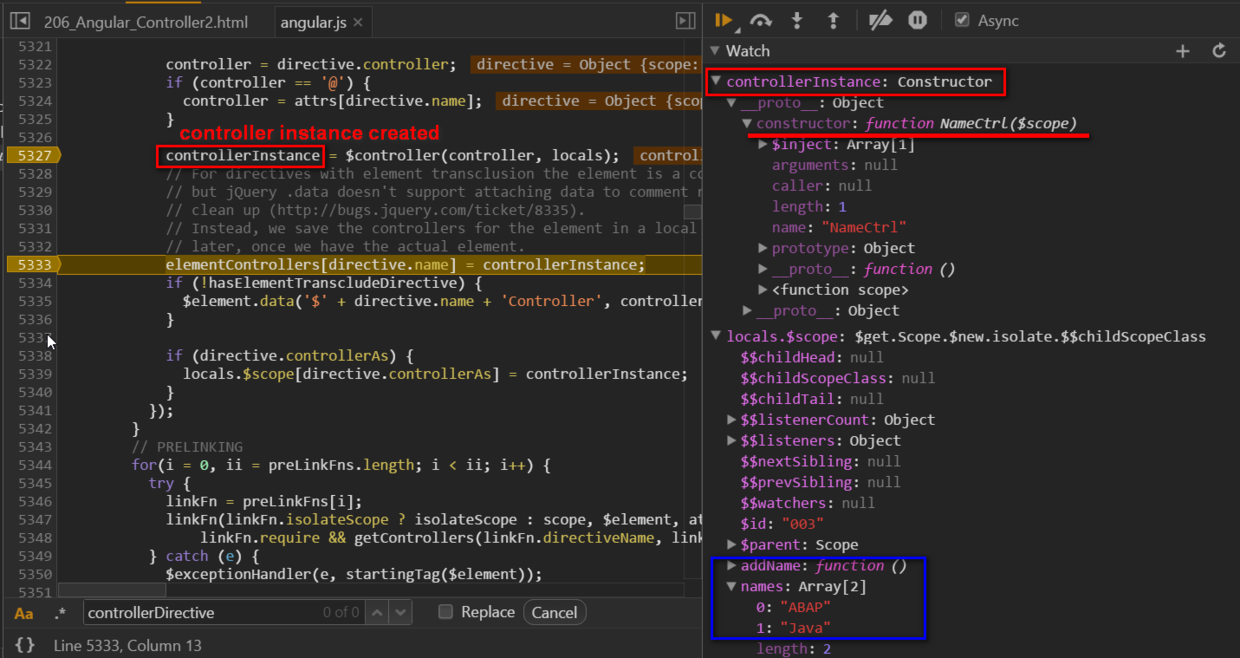Screen dimensions: 1240x658
Task: Click the "0 of 0" match count
Action: (340, 612)
